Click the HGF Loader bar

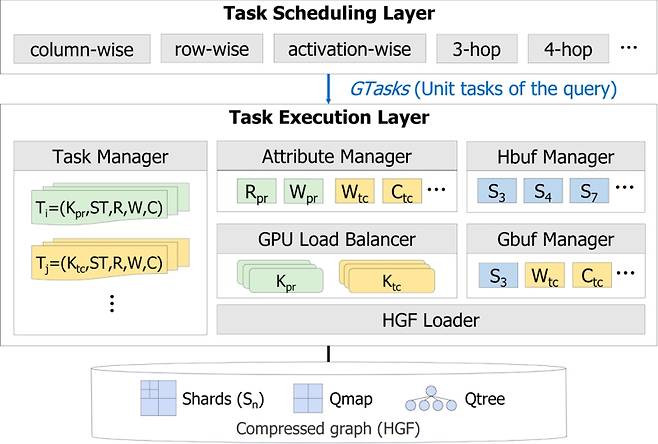click(x=431, y=320)
